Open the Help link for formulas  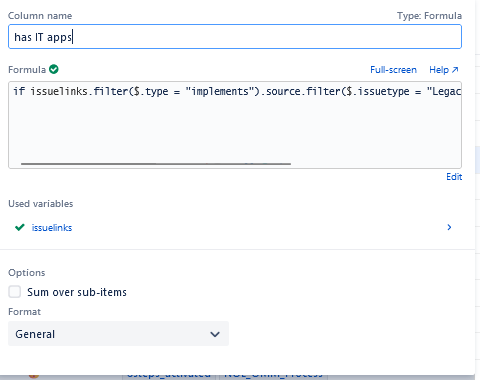tap(444, 70)
